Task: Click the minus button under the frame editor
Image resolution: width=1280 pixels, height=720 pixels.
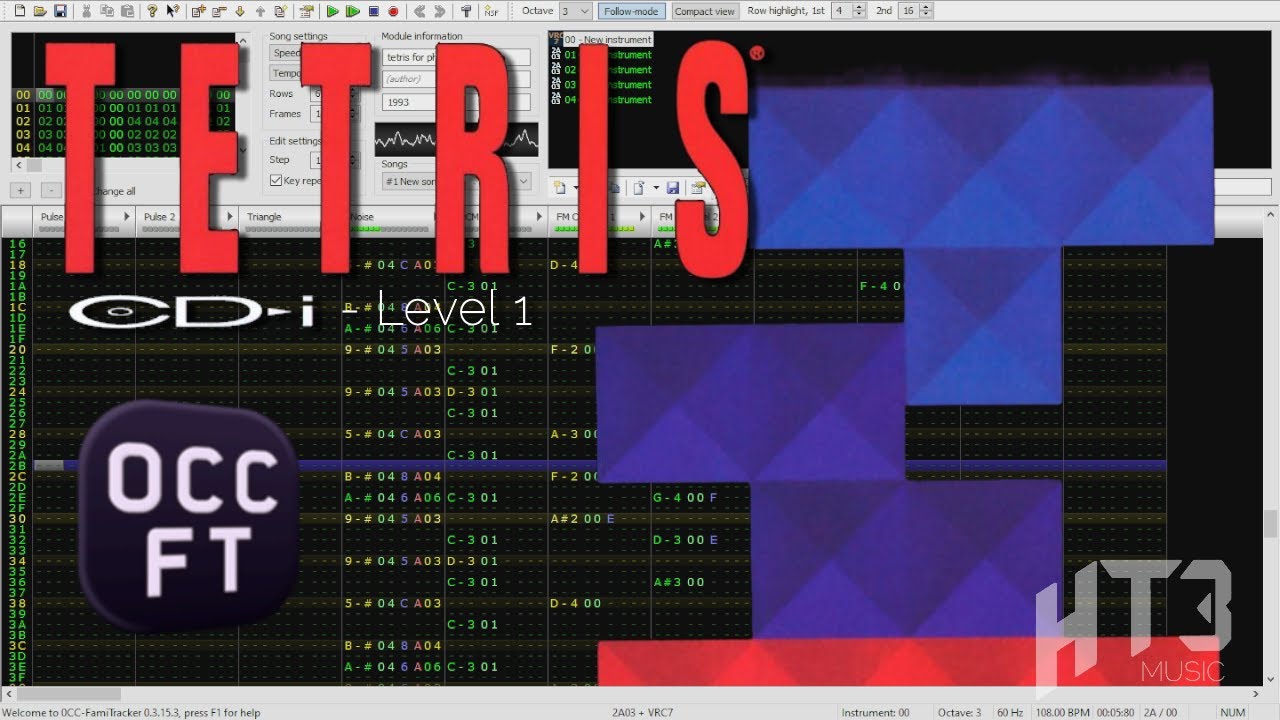Action: tap(52, 190)
